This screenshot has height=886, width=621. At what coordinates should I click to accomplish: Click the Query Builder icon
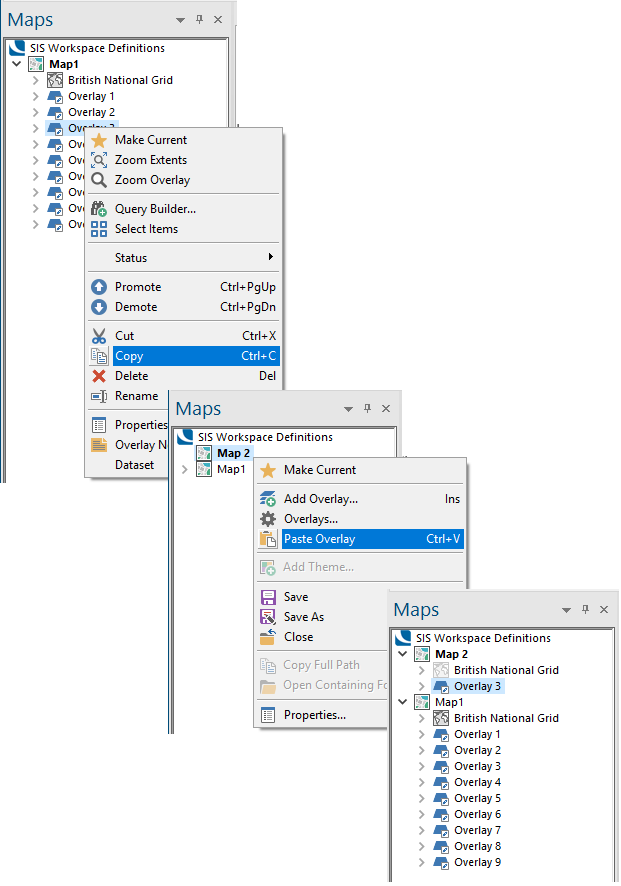pos(99,209)
